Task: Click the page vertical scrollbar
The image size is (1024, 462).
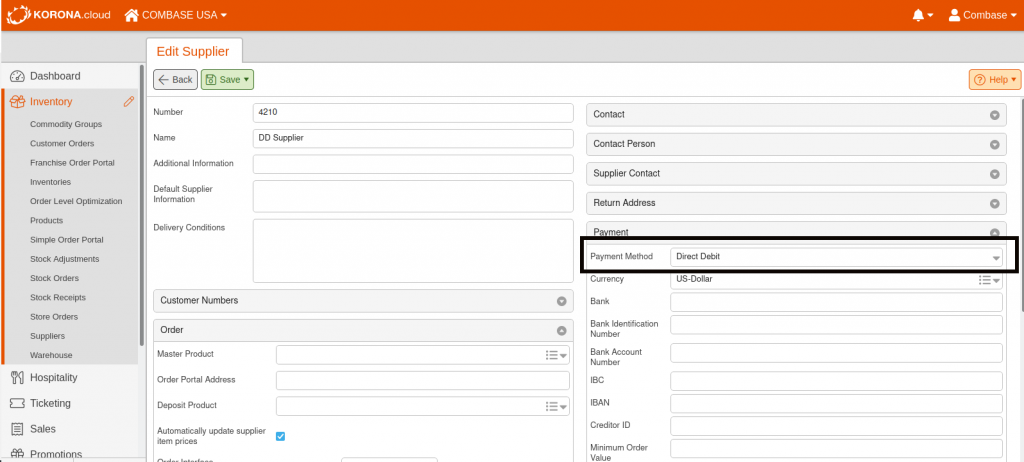Action: [x=1021, y=203]
